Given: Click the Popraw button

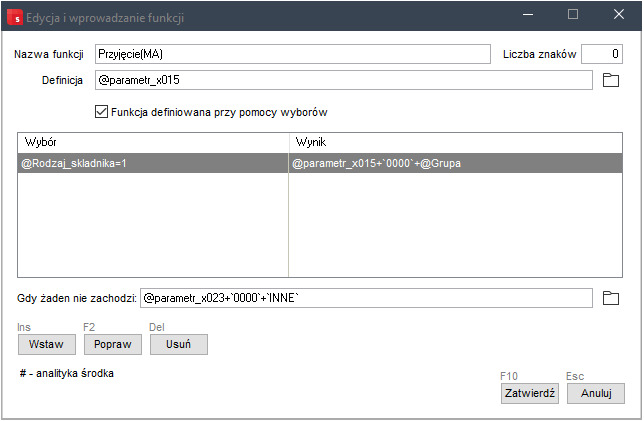Looking at the screenshot, I should (x=113, y=344).
